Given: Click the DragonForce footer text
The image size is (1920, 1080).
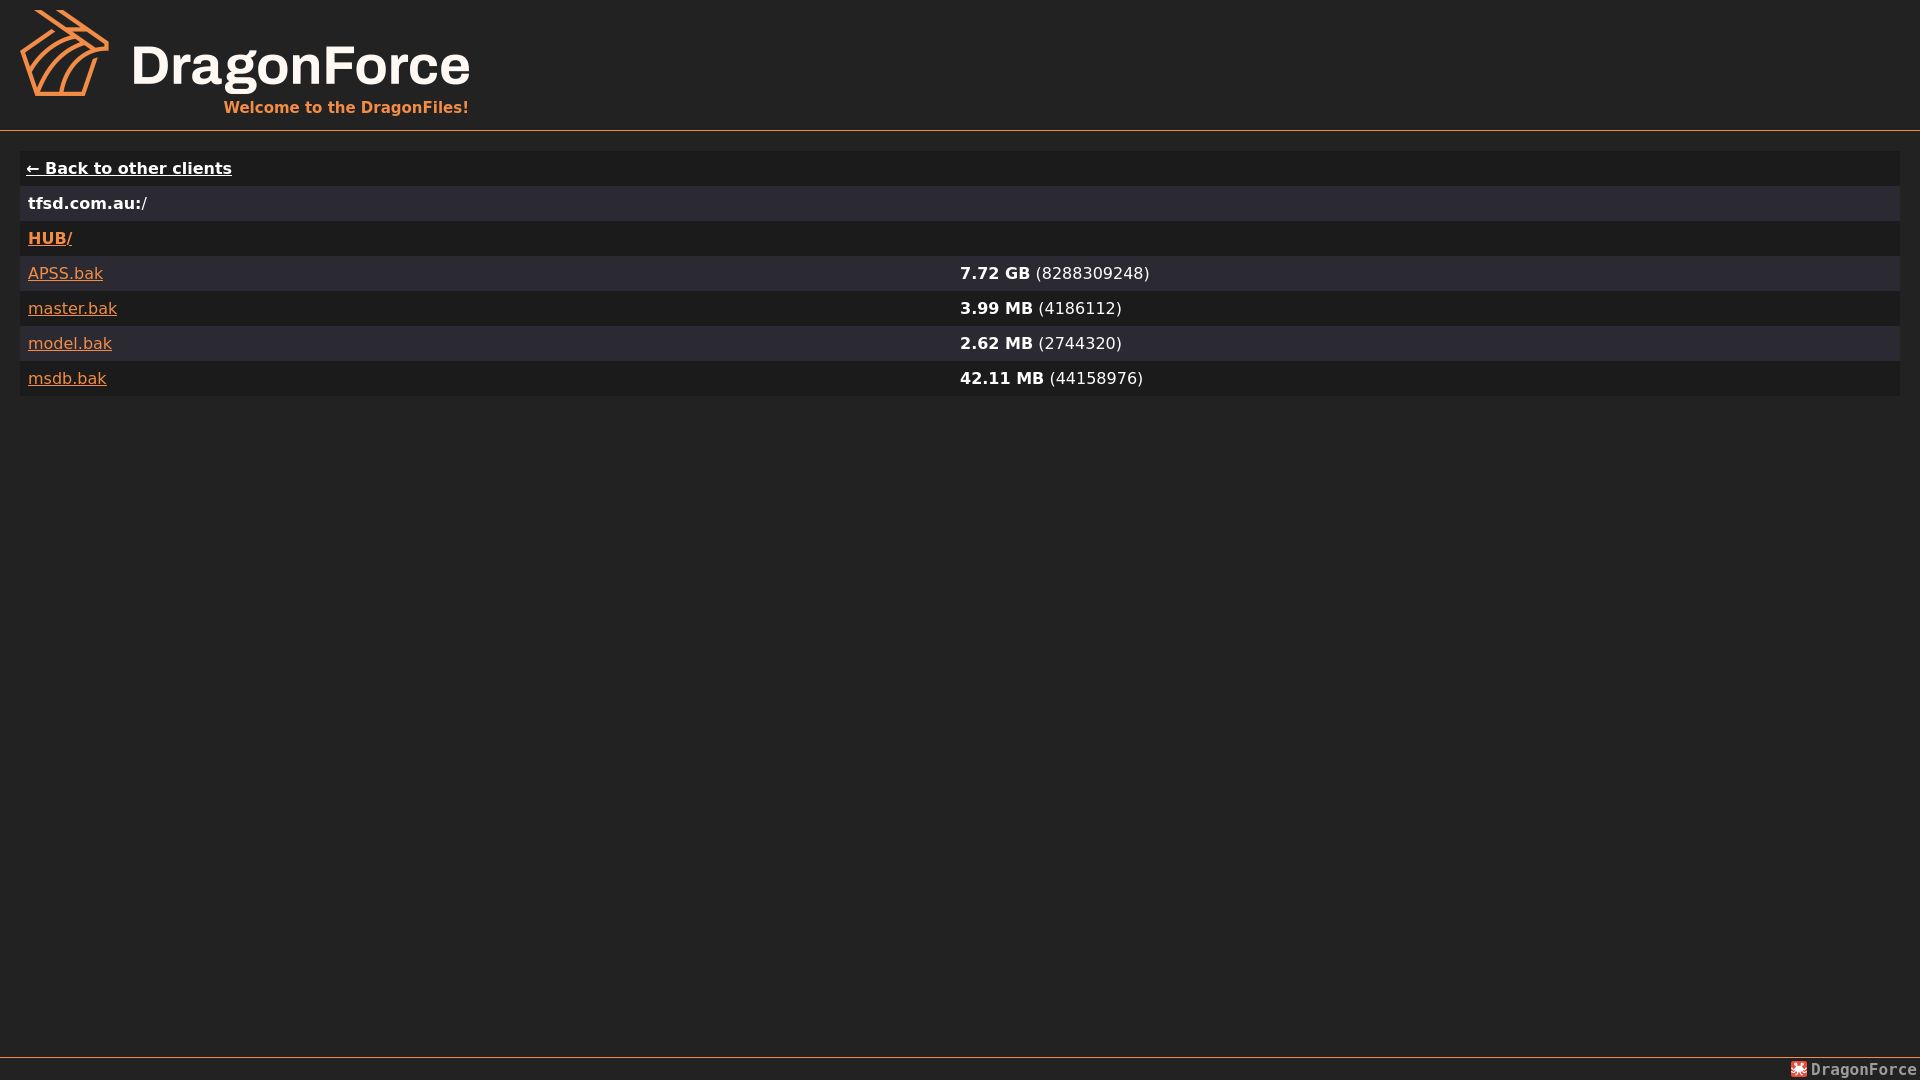Looking at the screenshot, I should coord(1863,1069).
